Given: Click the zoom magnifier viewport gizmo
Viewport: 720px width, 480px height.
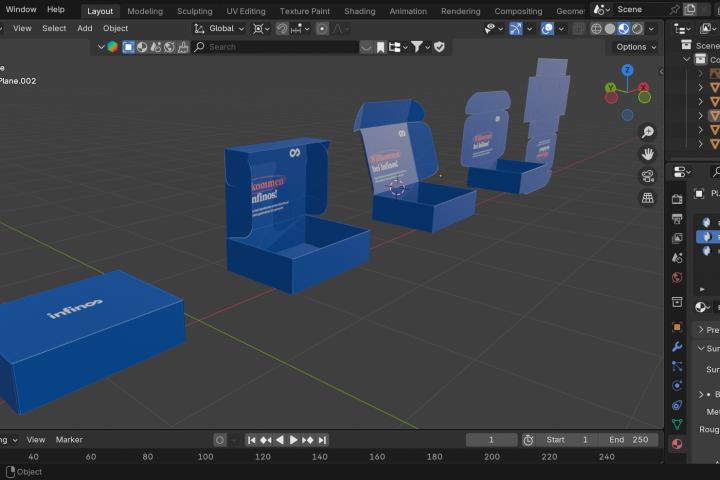Looking at the screenshot, I should pos(647,132).
